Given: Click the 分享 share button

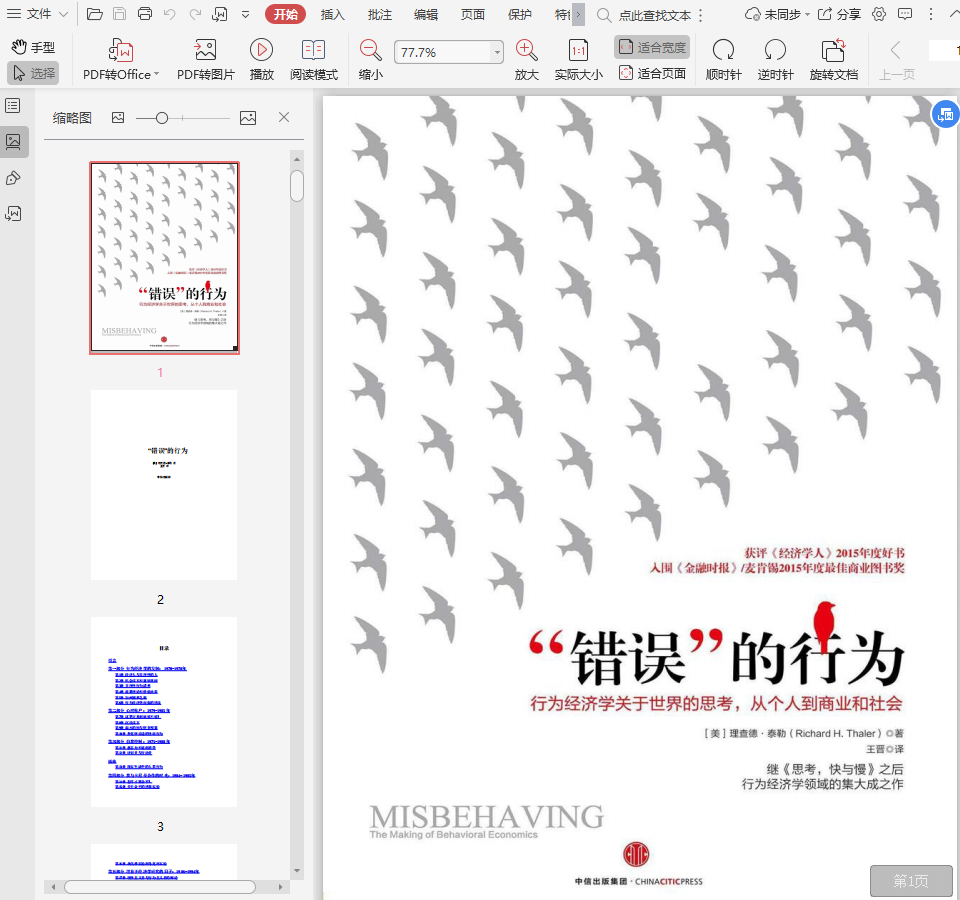Looking at the screenshot, I should [839, 14].
